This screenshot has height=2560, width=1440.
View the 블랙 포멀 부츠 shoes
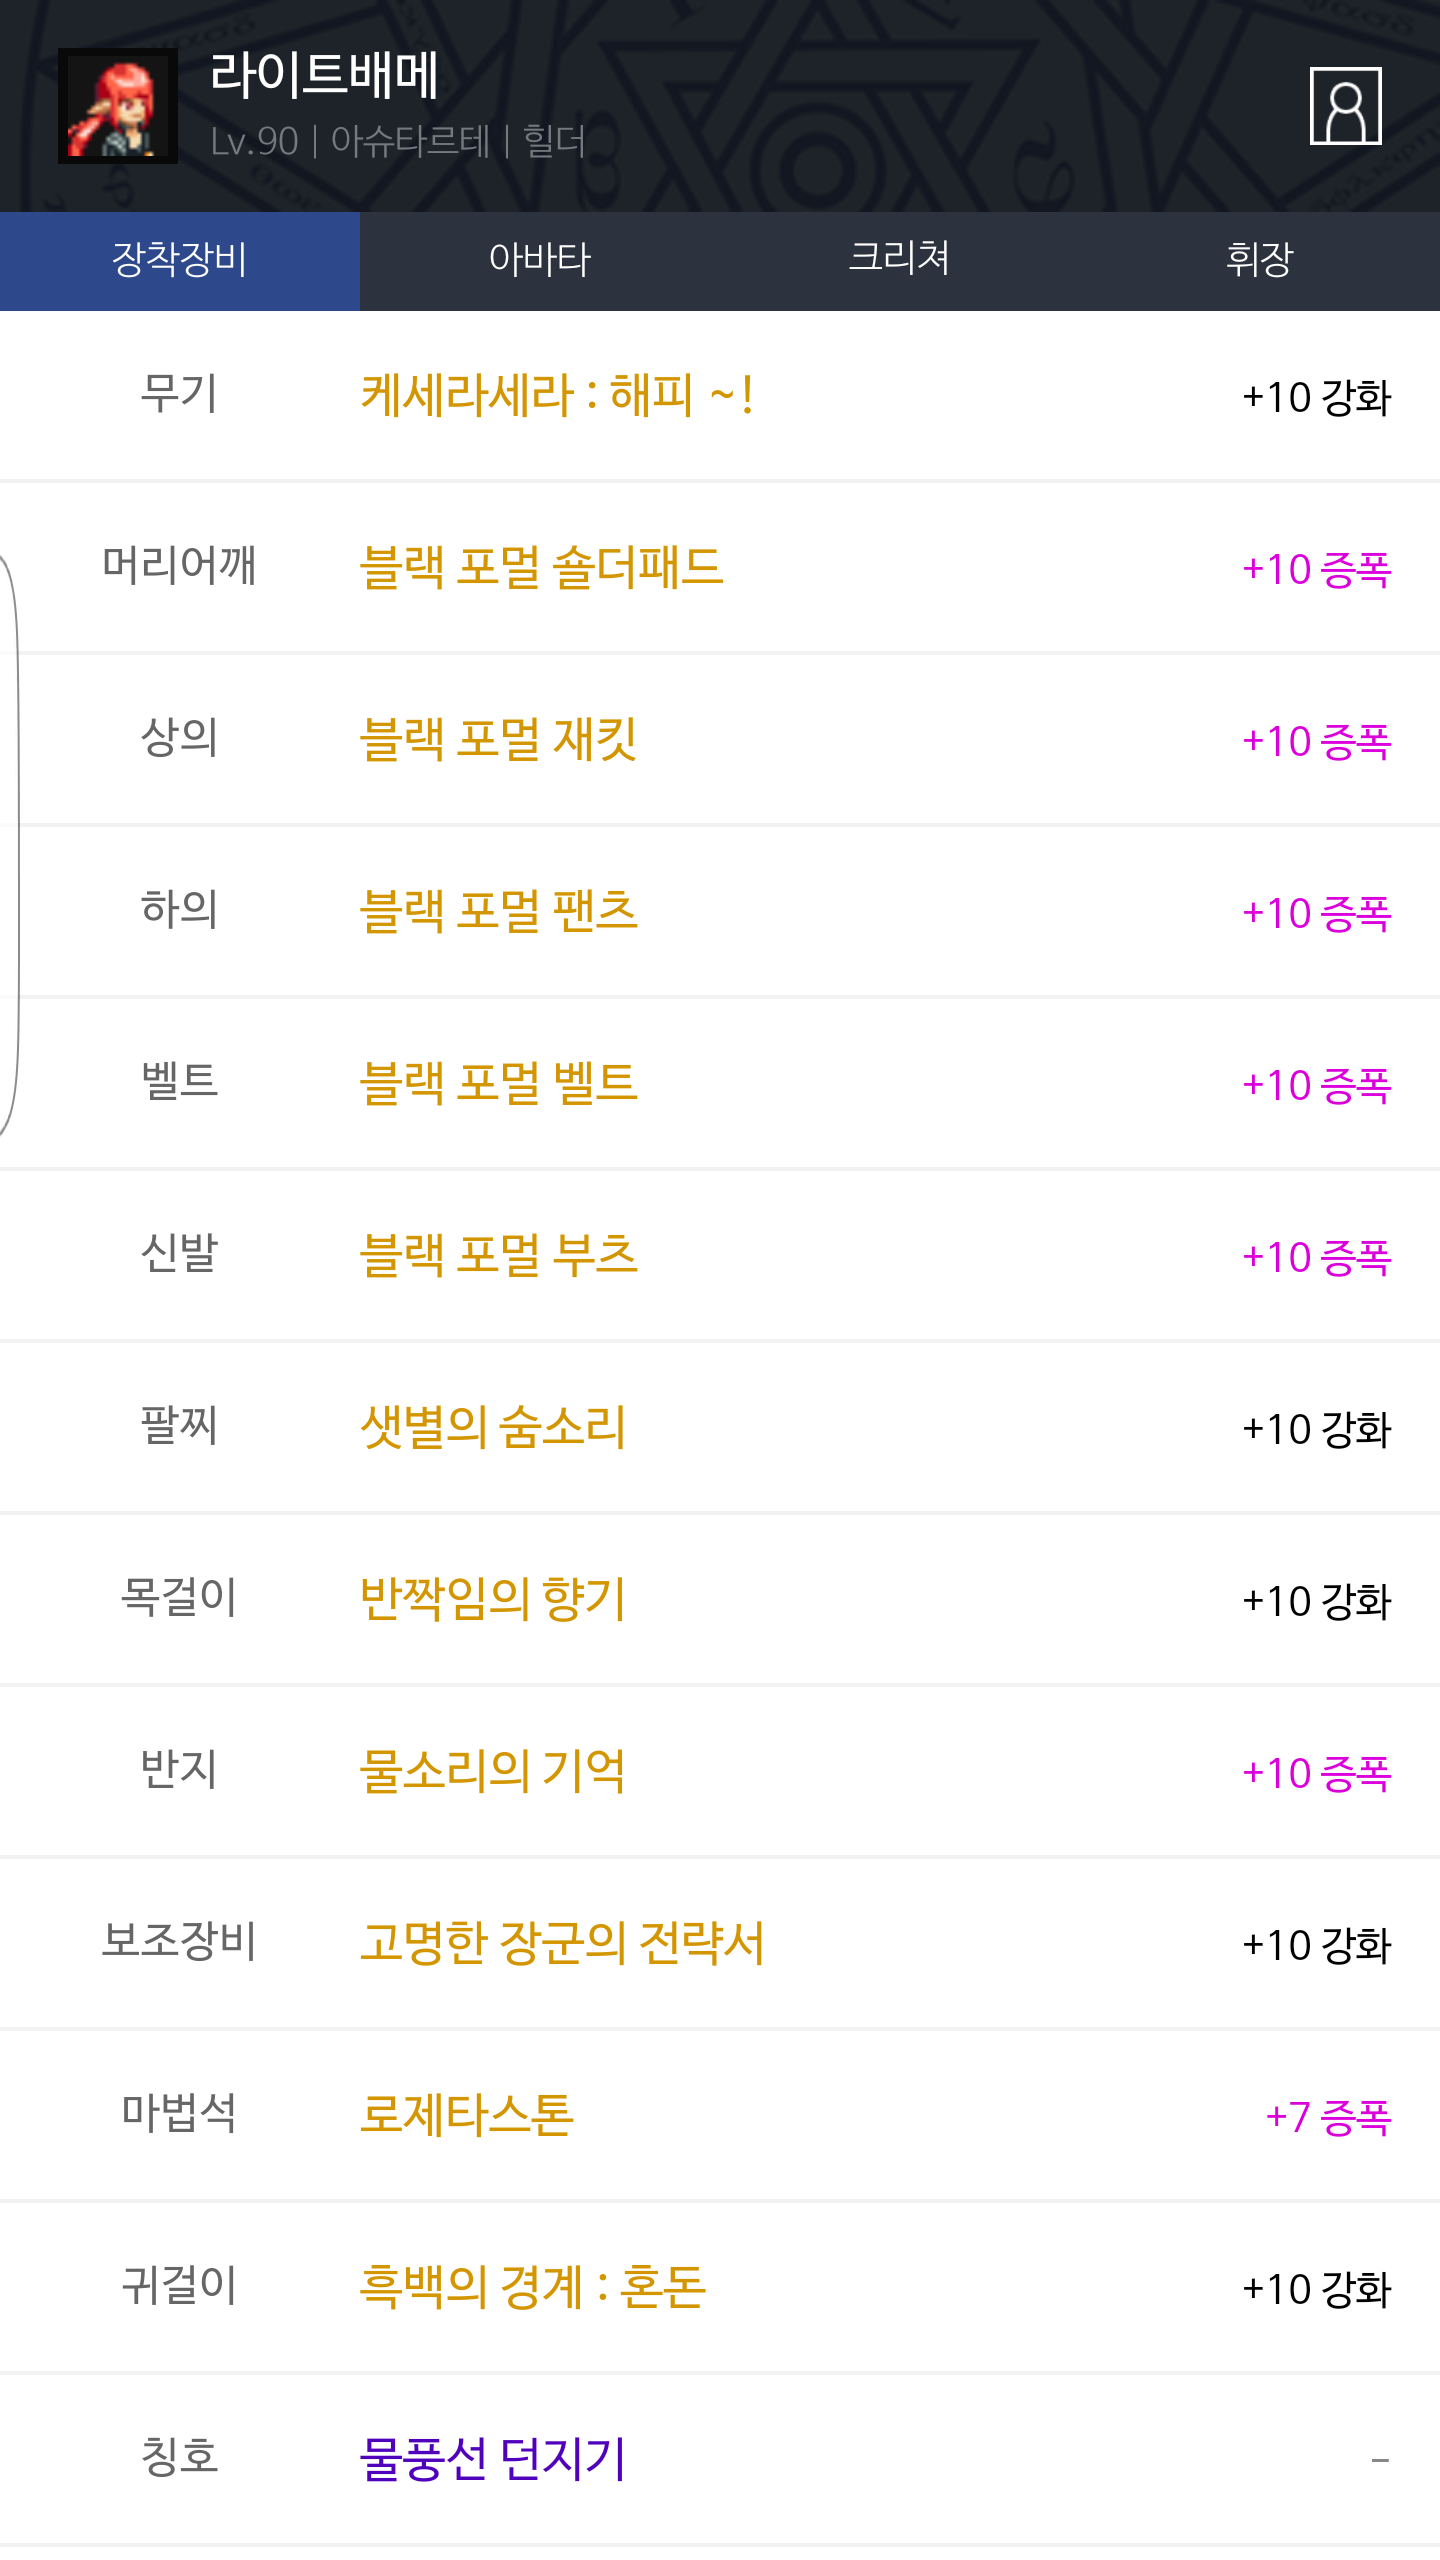(x=498, y=1256)
